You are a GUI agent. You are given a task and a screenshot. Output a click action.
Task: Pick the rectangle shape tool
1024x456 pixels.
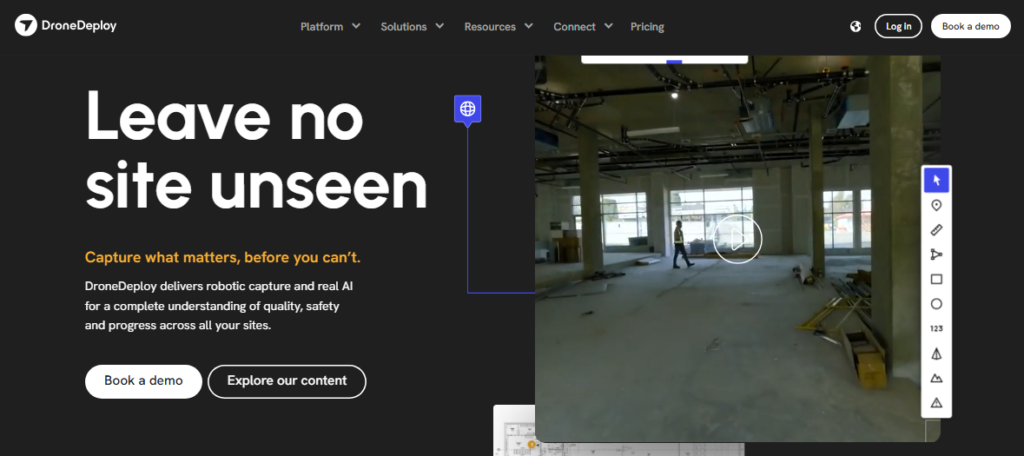coord(936,280)
